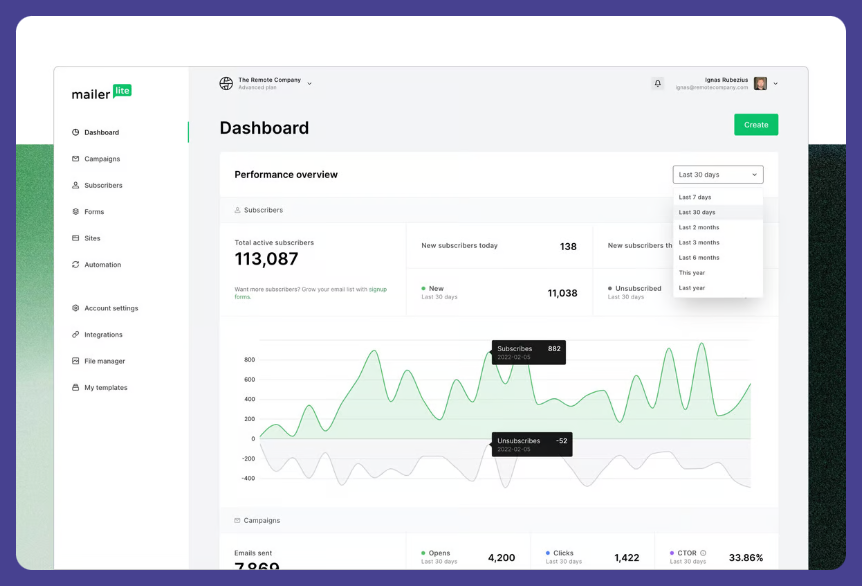Screen dimensions: 862x586
Task: Click the My templates icon
Action: click(75, 387)
